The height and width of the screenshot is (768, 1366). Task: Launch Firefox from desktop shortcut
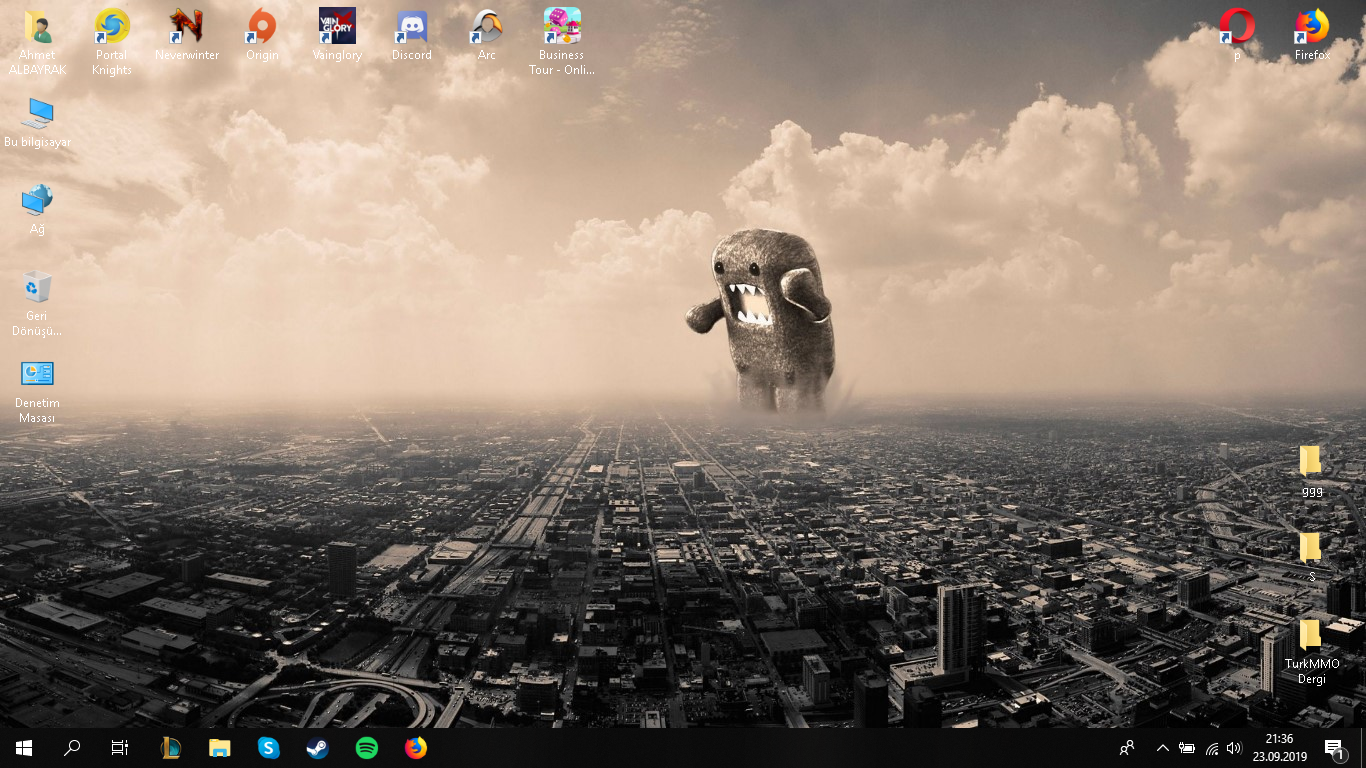pyautogui.click(x=1312, y=27)
